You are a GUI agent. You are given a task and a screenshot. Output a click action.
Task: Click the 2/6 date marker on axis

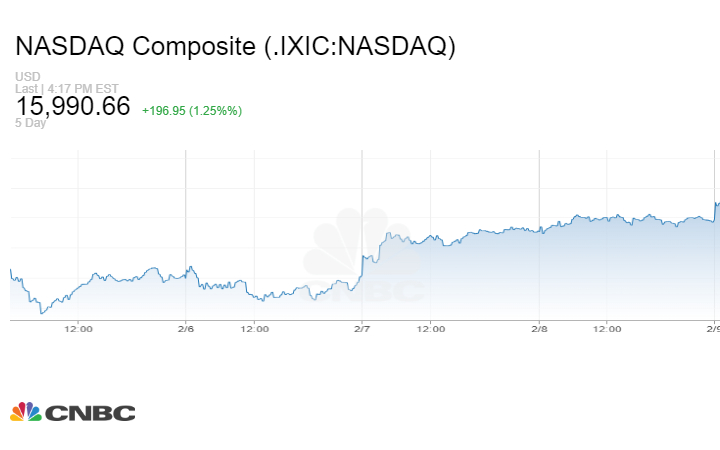pyautogui.click(x=186, y=328)
